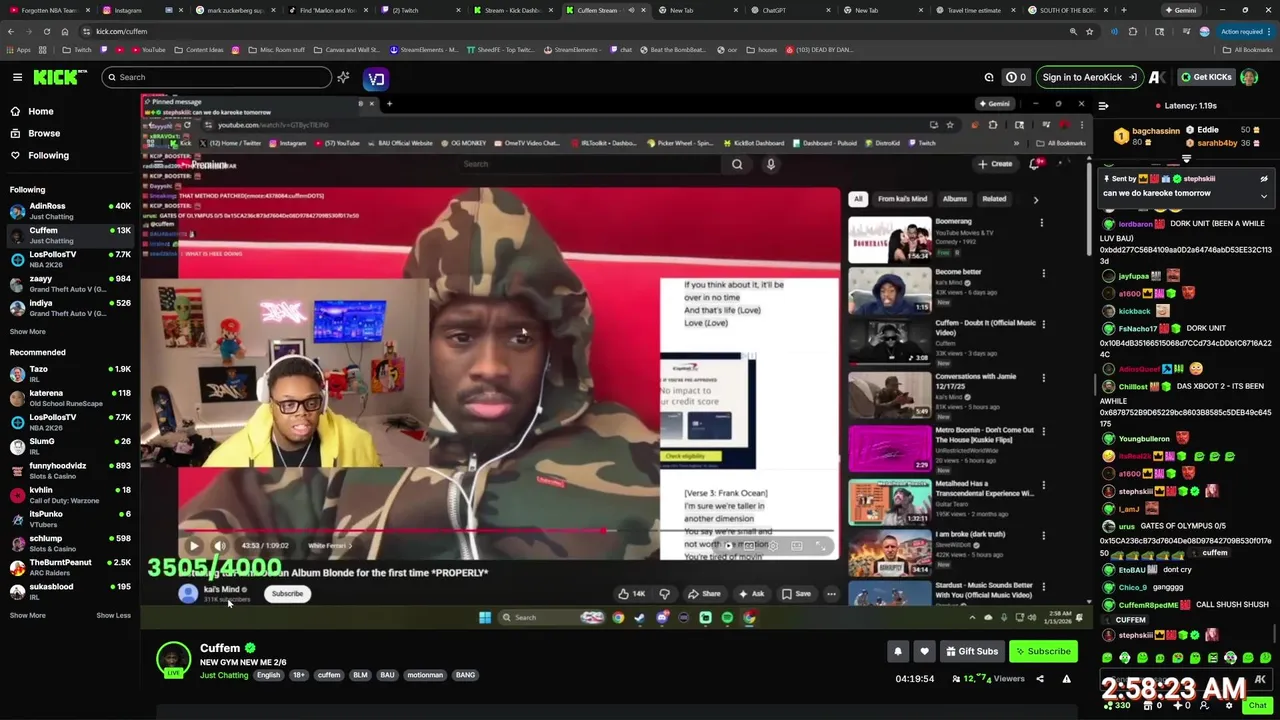
Task: Open the points counter showing 0
Action: pos(1016,77)
